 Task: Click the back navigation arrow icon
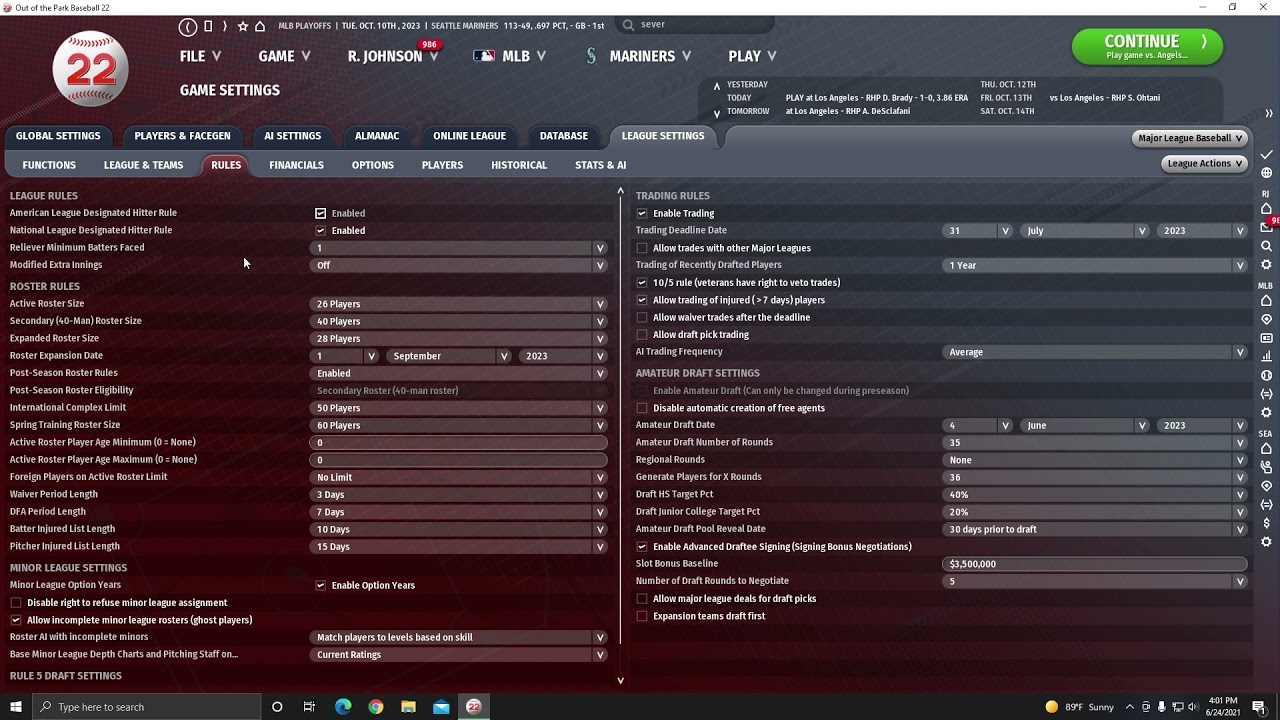[188, 26]
